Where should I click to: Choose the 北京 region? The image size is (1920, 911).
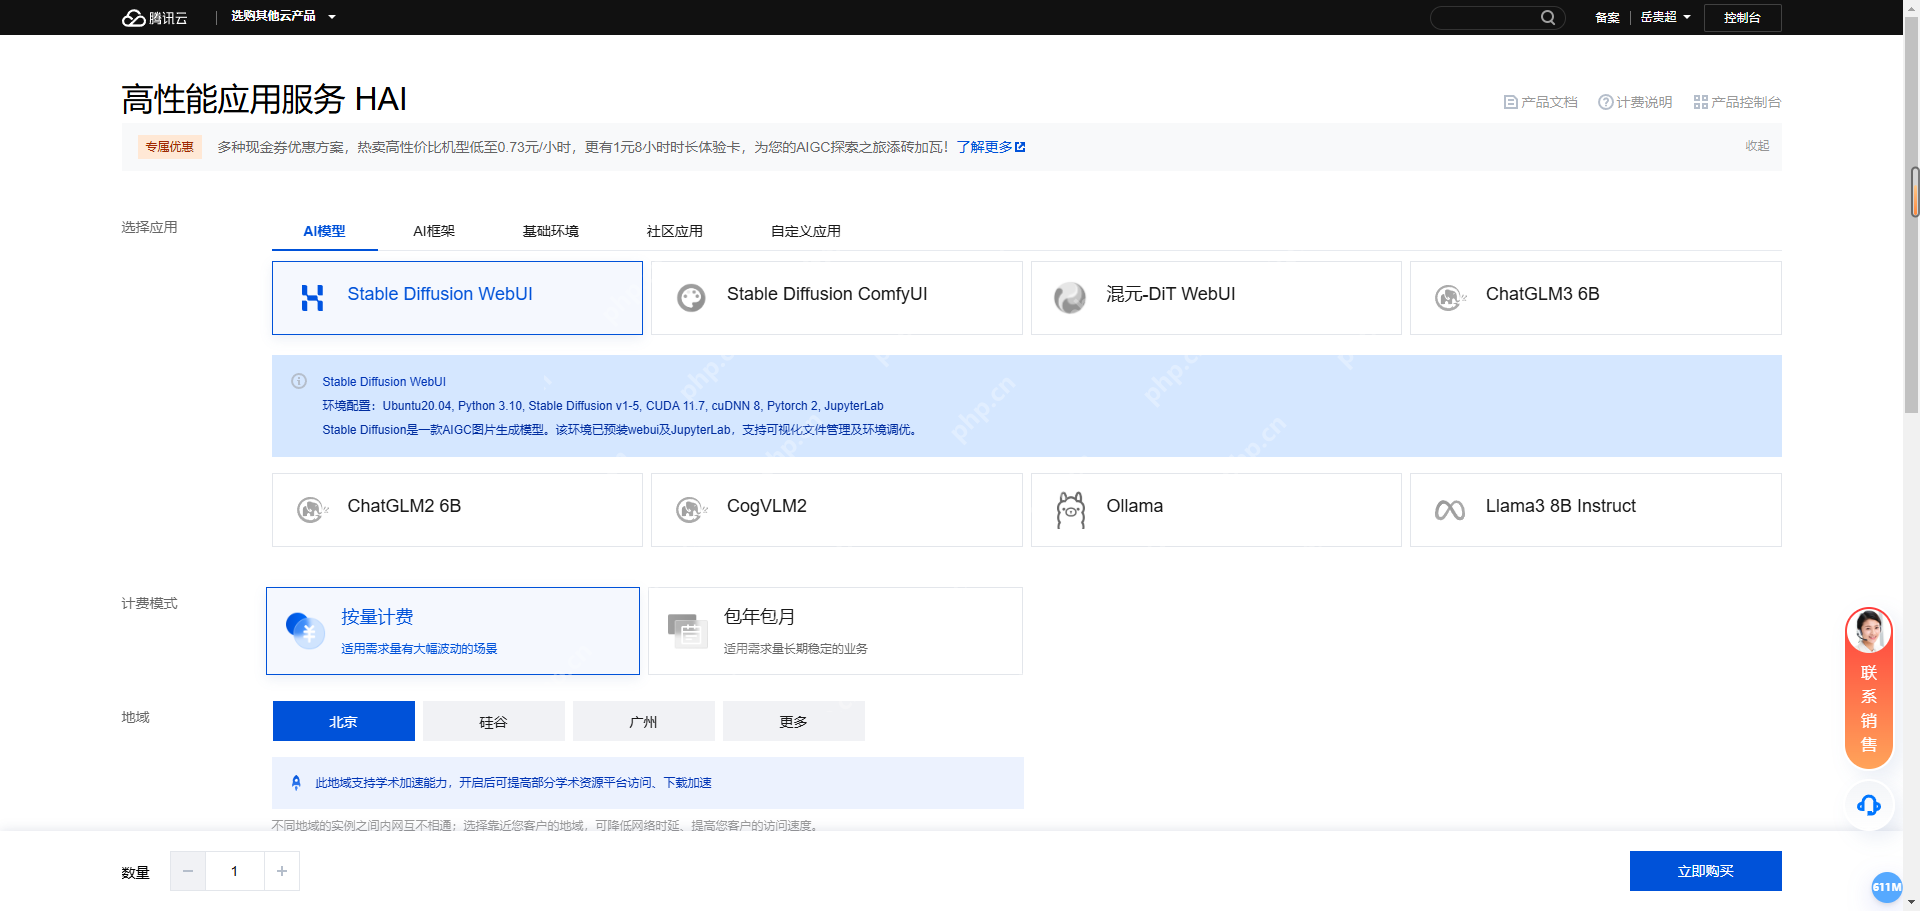click(344, 721)
